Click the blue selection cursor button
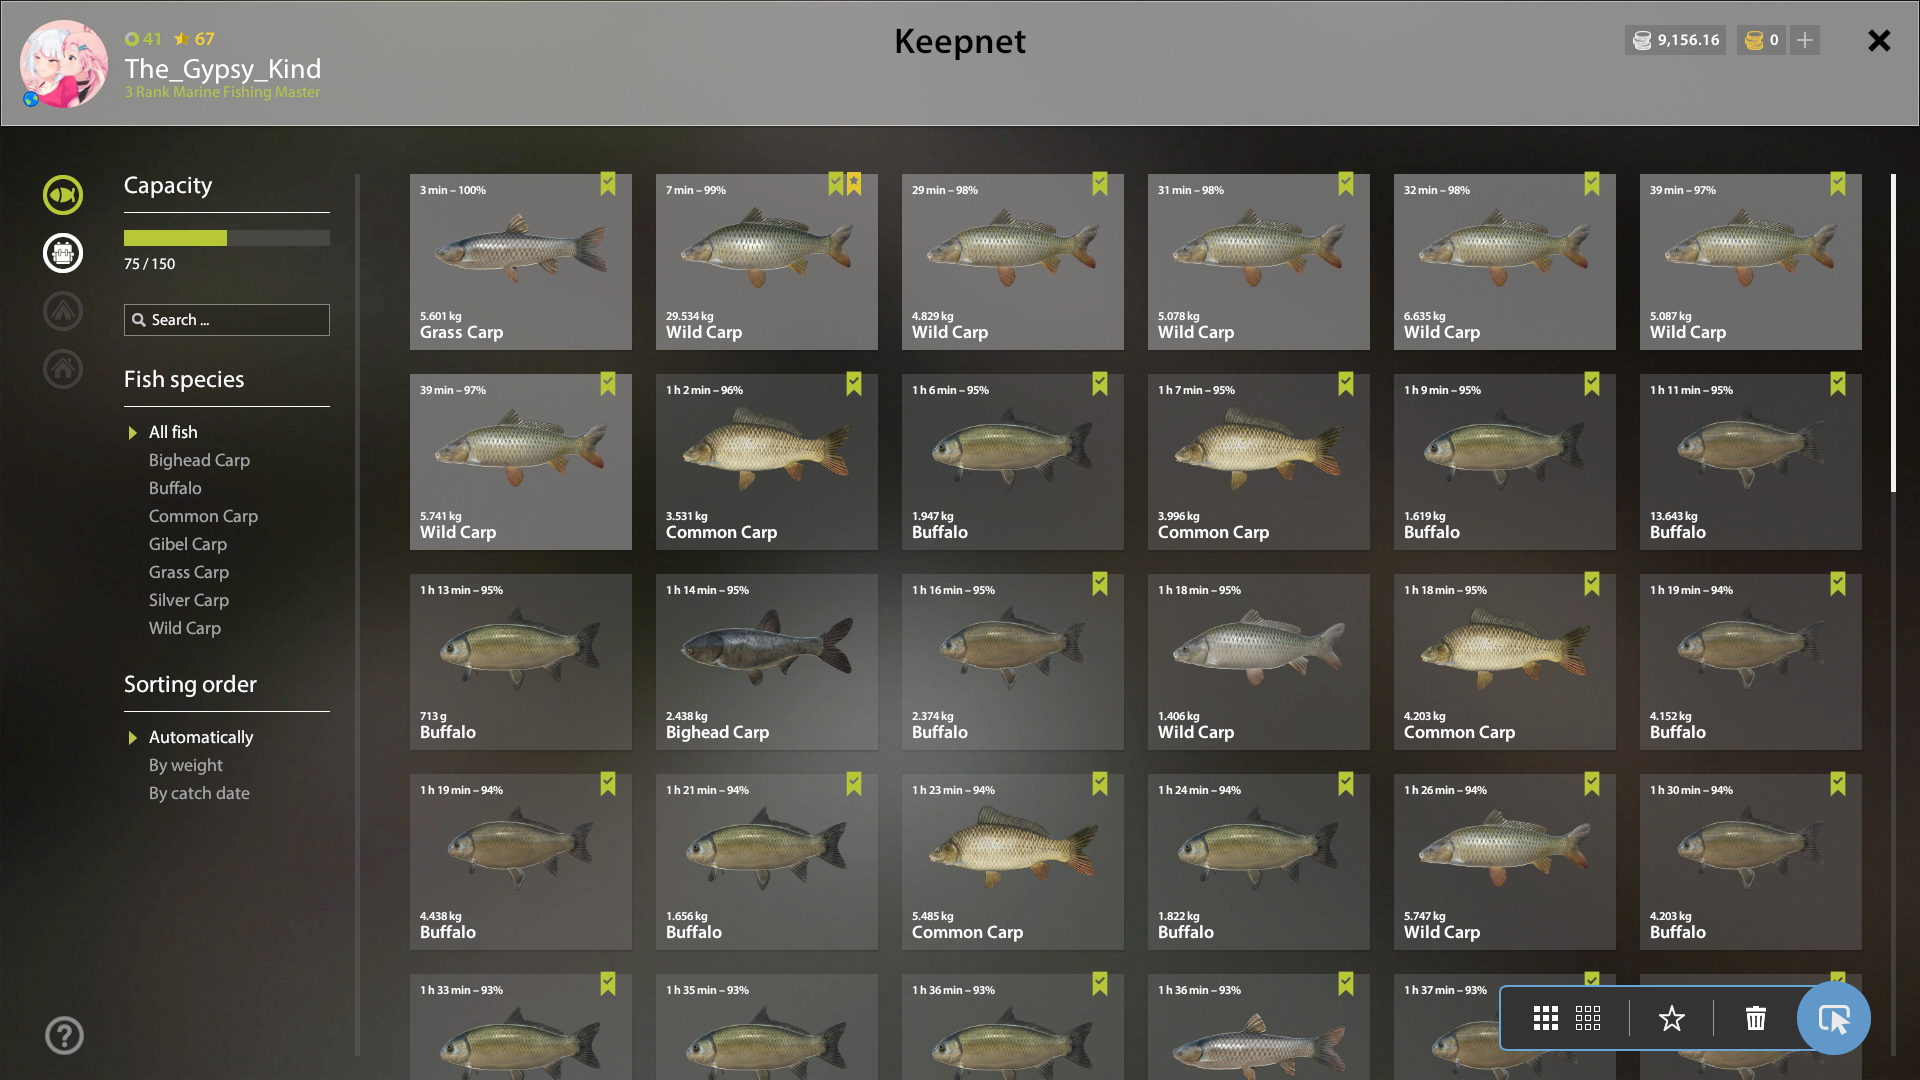This screenshot has width=1920, height=1080. point(1834,1019)
